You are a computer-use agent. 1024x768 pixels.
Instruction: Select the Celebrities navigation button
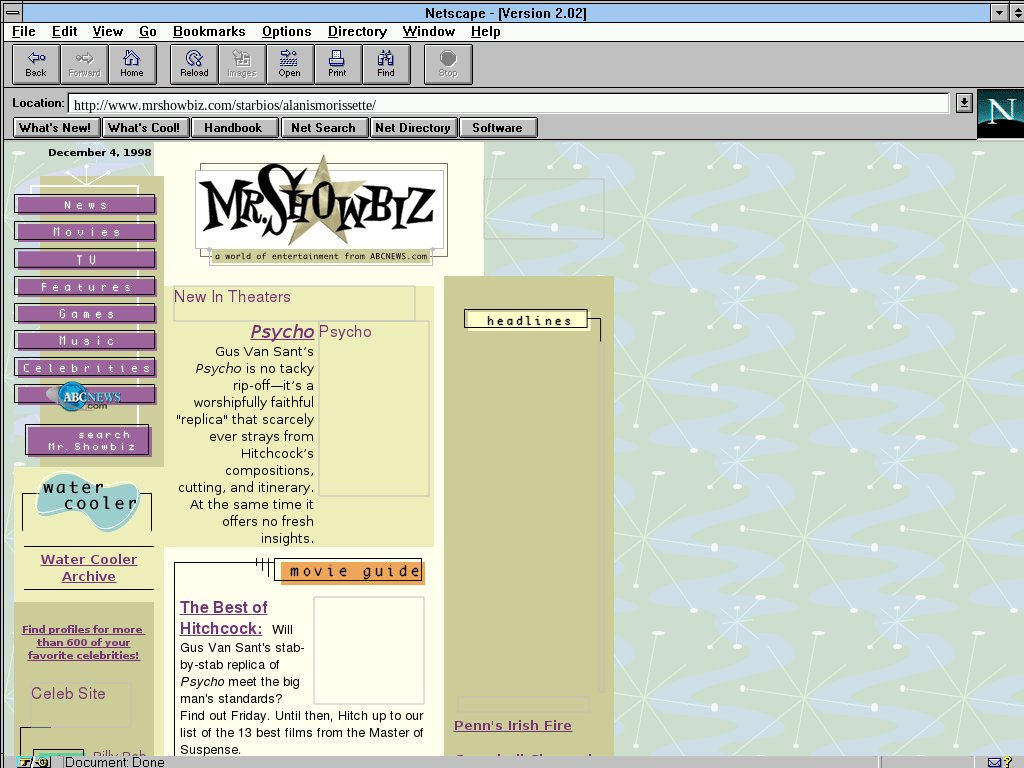tap(86, 368)
